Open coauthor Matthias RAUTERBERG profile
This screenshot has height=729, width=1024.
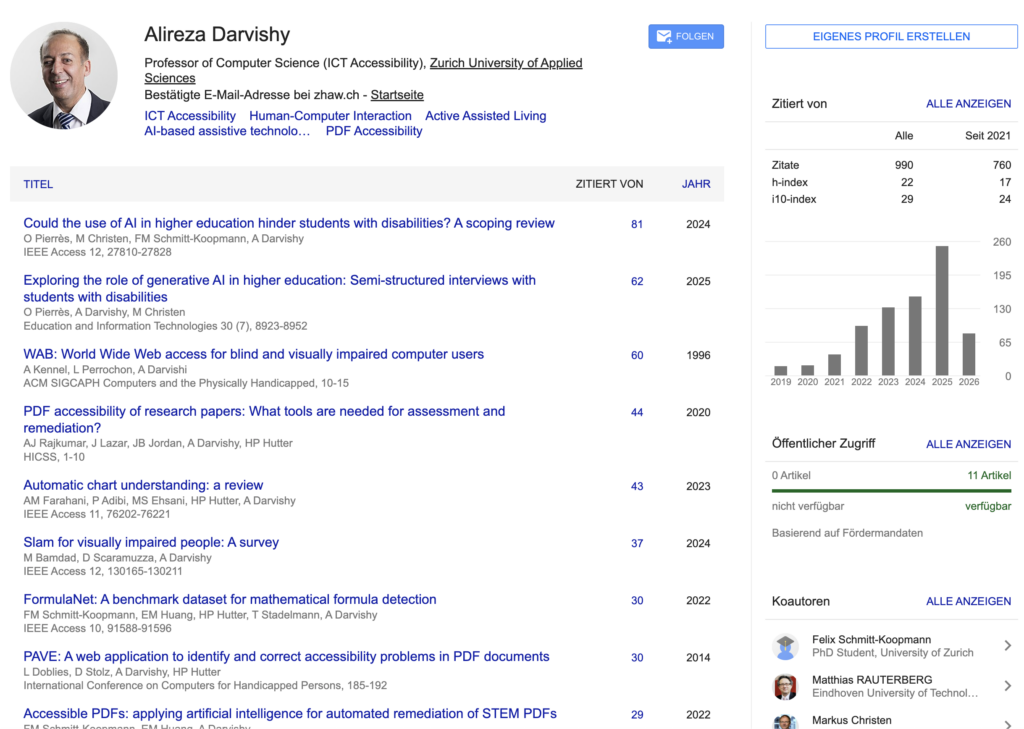coord(872,680)
